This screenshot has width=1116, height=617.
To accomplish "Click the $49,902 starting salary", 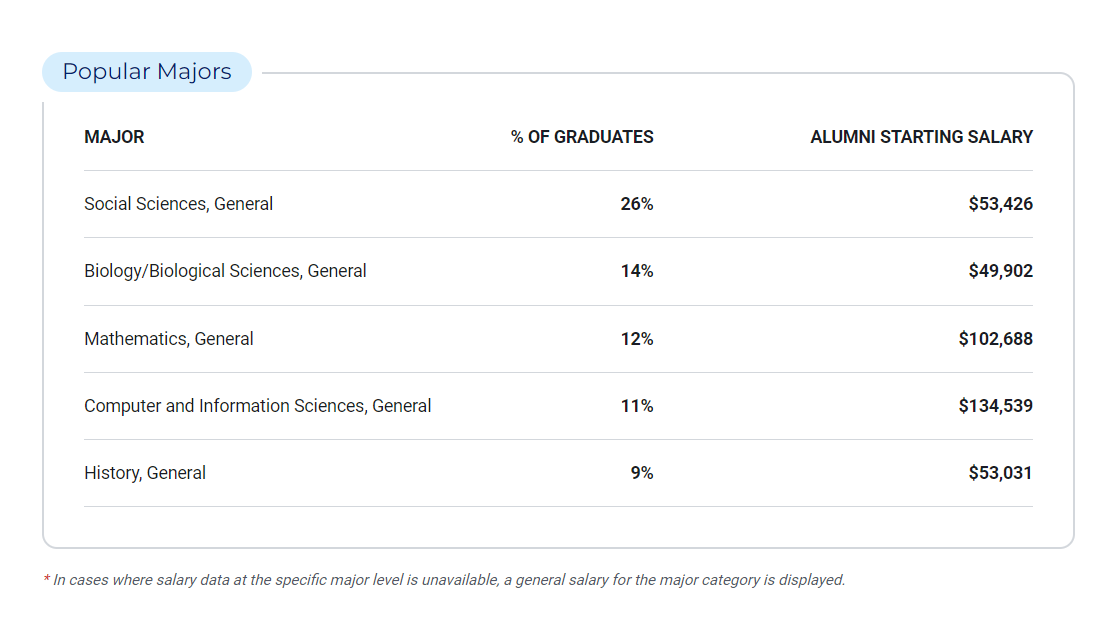I will (x=1000, y=271).
